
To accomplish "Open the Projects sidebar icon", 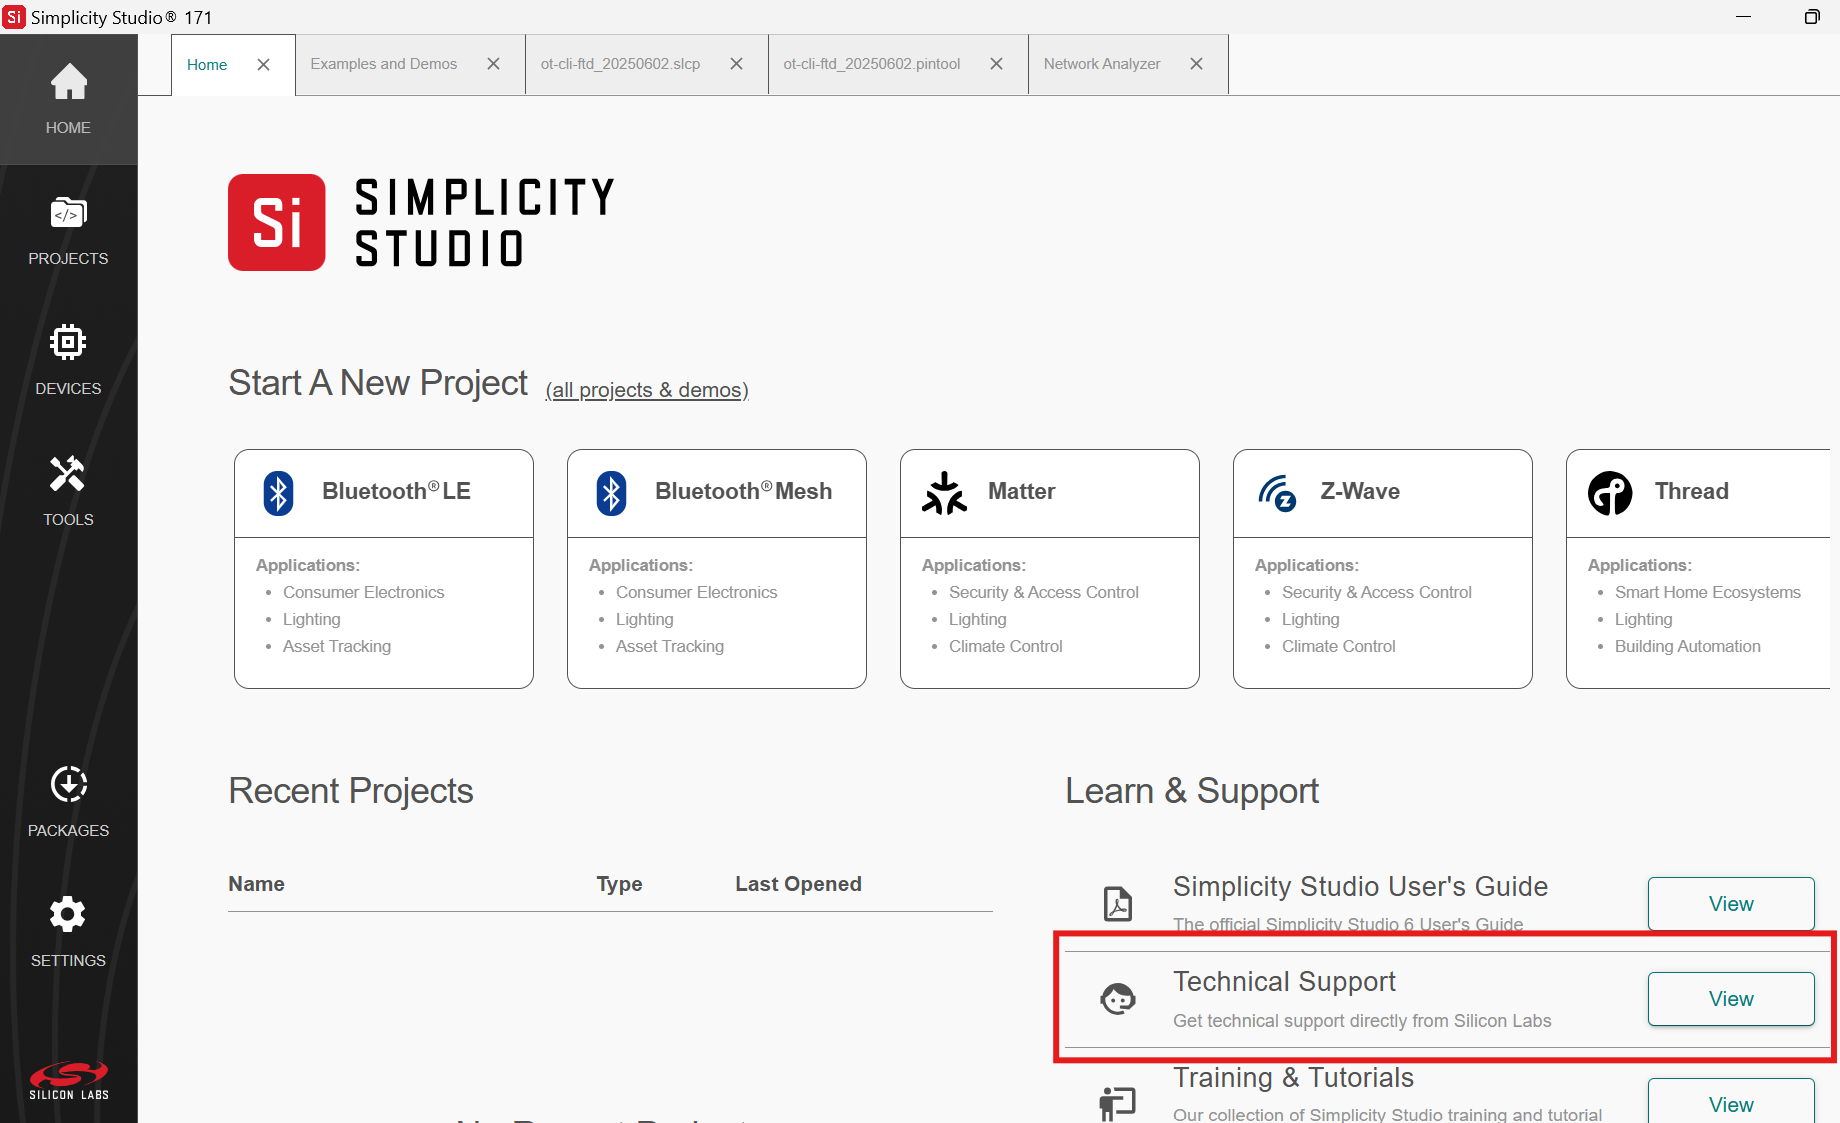I will tap(68, 214).
